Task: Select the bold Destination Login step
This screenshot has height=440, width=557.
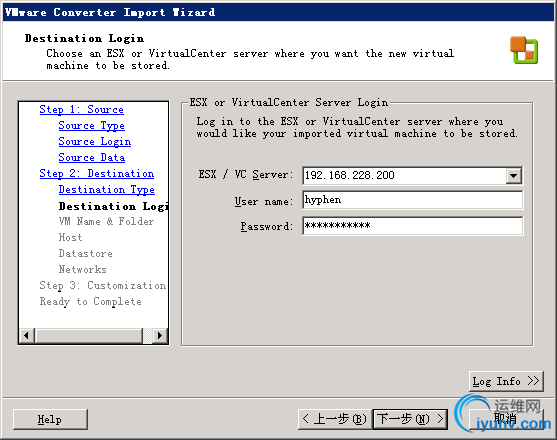Action: [x=113, y=206]
